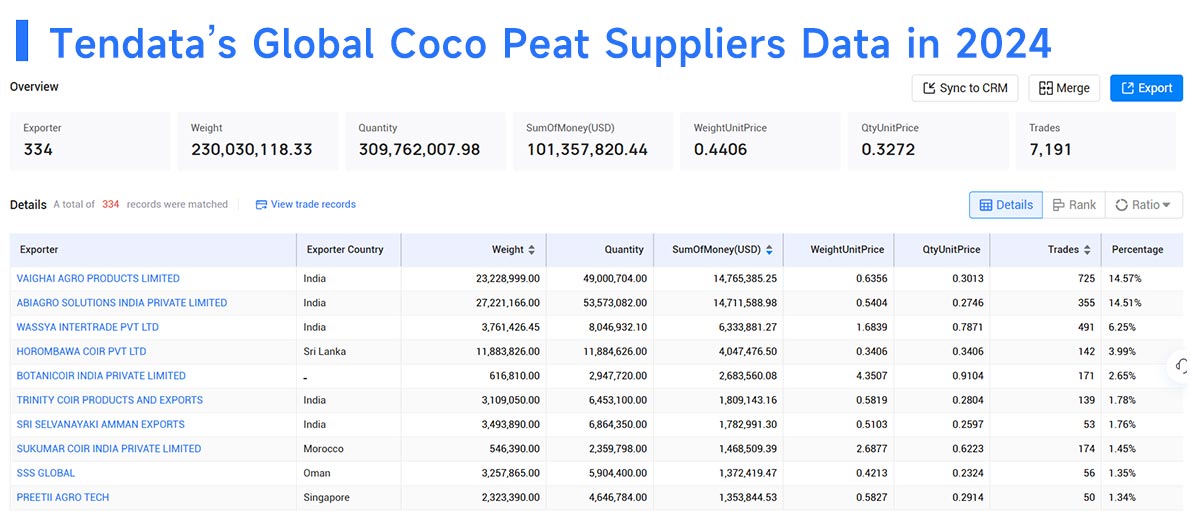Switch to the Rank view tab
1190x518 pixels.
click(x=1074, y=205)
